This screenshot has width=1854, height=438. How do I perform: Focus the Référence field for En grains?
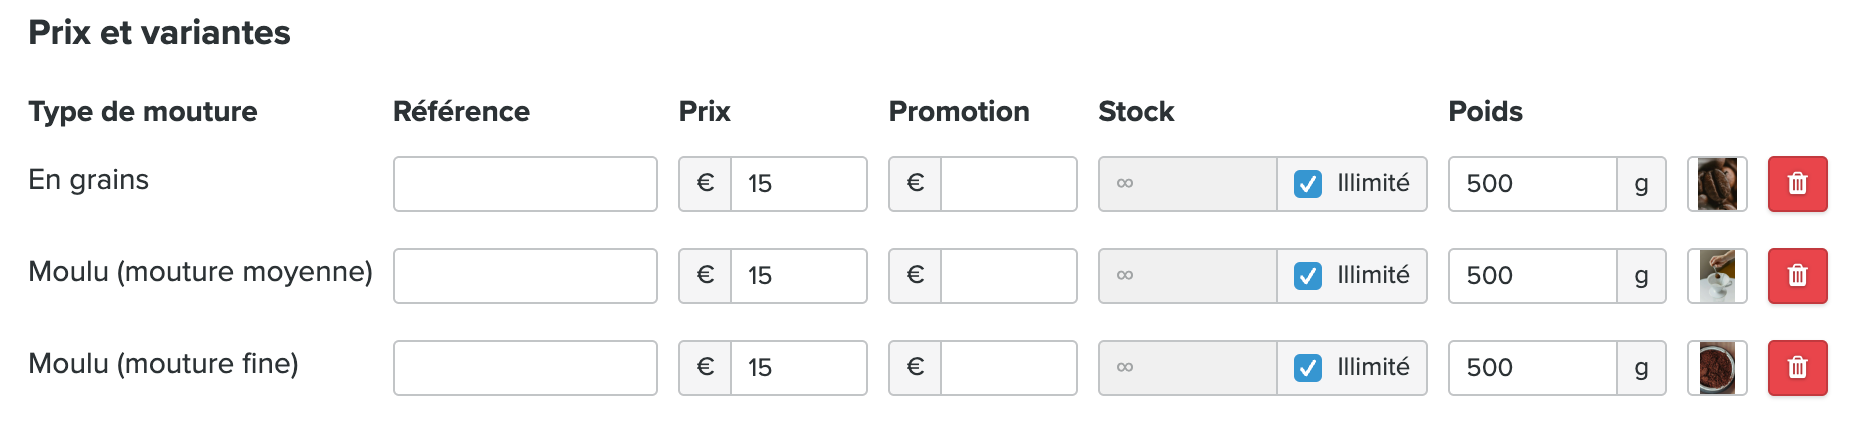point(525,184)
